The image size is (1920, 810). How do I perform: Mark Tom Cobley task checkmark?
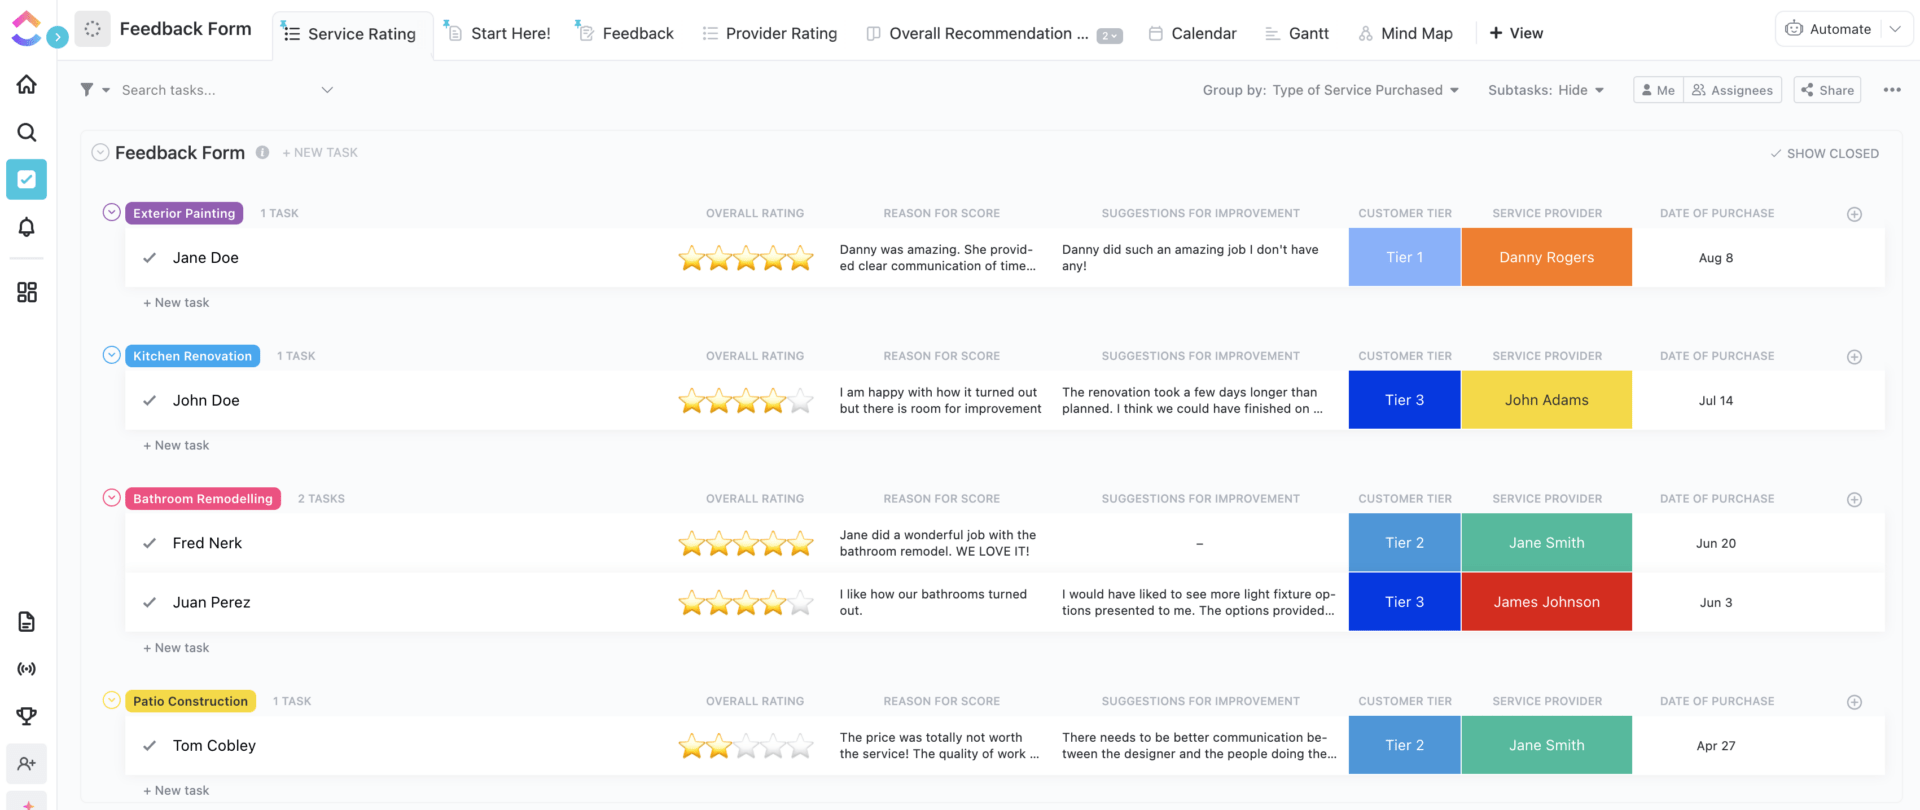(150, 746)
